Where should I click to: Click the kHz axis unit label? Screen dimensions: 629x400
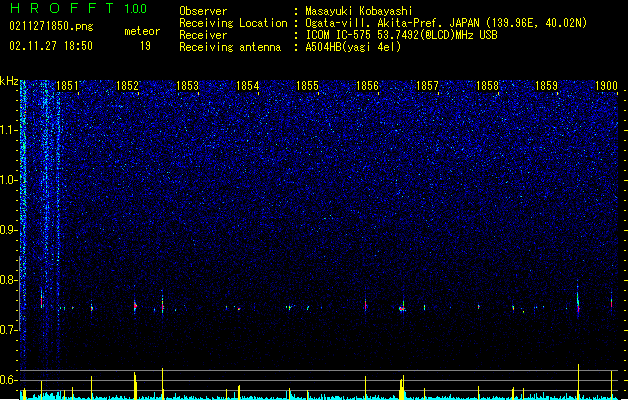pyautogui.click(x=9, y=81)
